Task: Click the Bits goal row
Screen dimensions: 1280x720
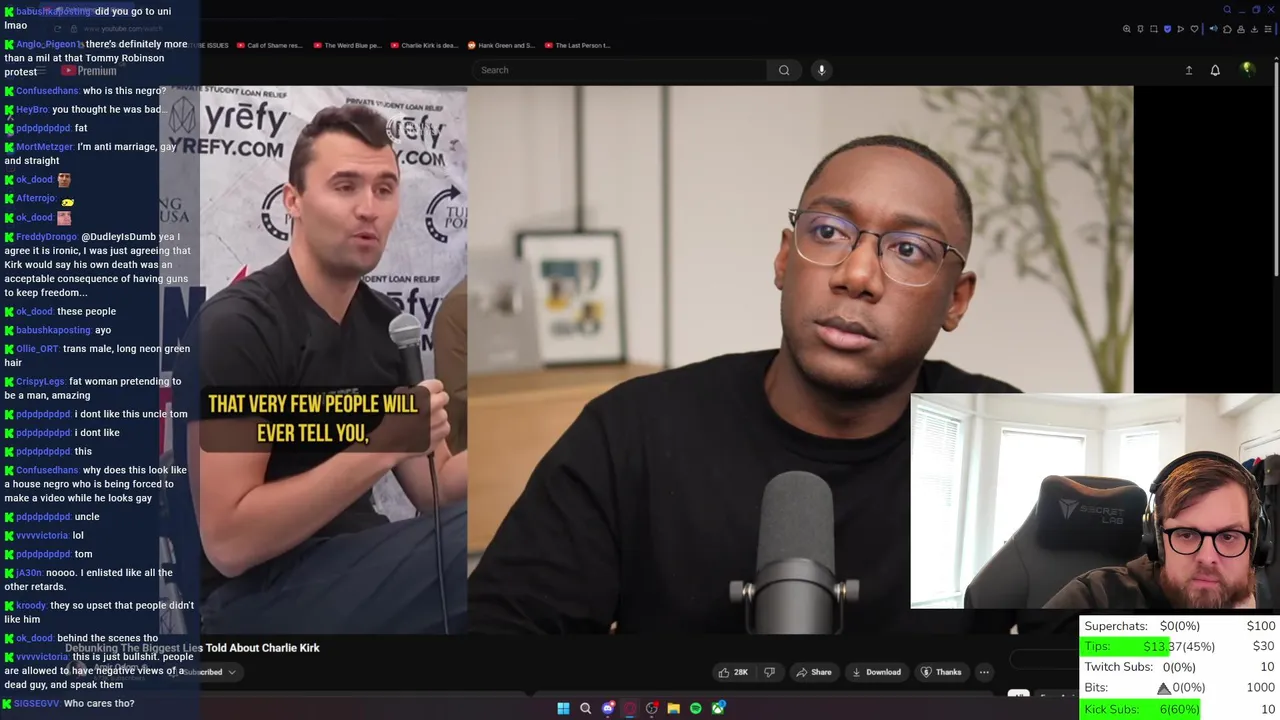Action: click(x=1180, y=688)
